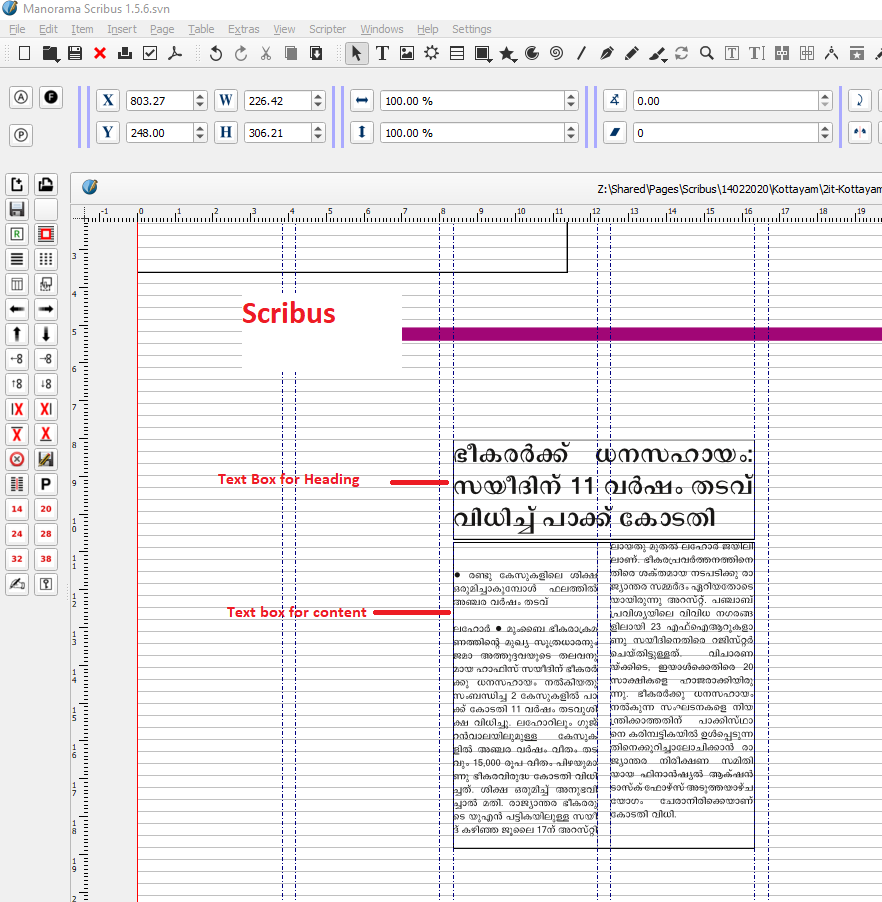Toggle the round F button
This screenshot has height=902, width=882.
(50, 97)
